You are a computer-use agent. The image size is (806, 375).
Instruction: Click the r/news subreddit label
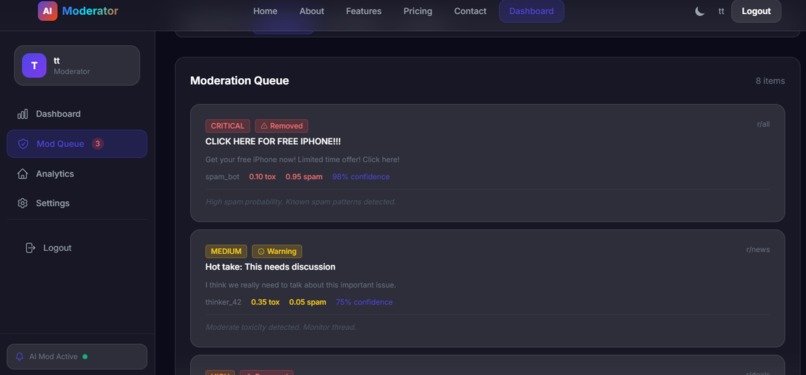[x=758, y=250]
